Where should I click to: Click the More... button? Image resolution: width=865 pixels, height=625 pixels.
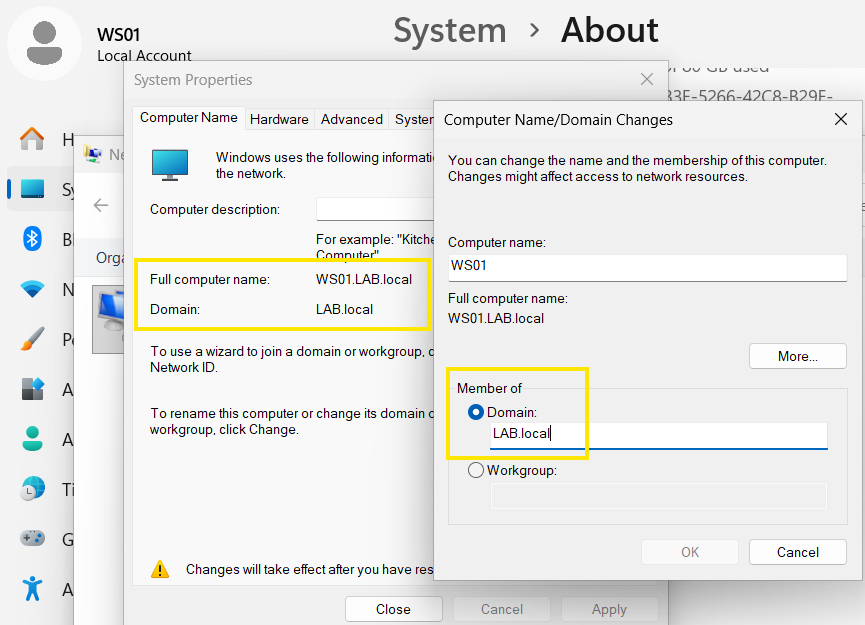click(x=798, y=356)
